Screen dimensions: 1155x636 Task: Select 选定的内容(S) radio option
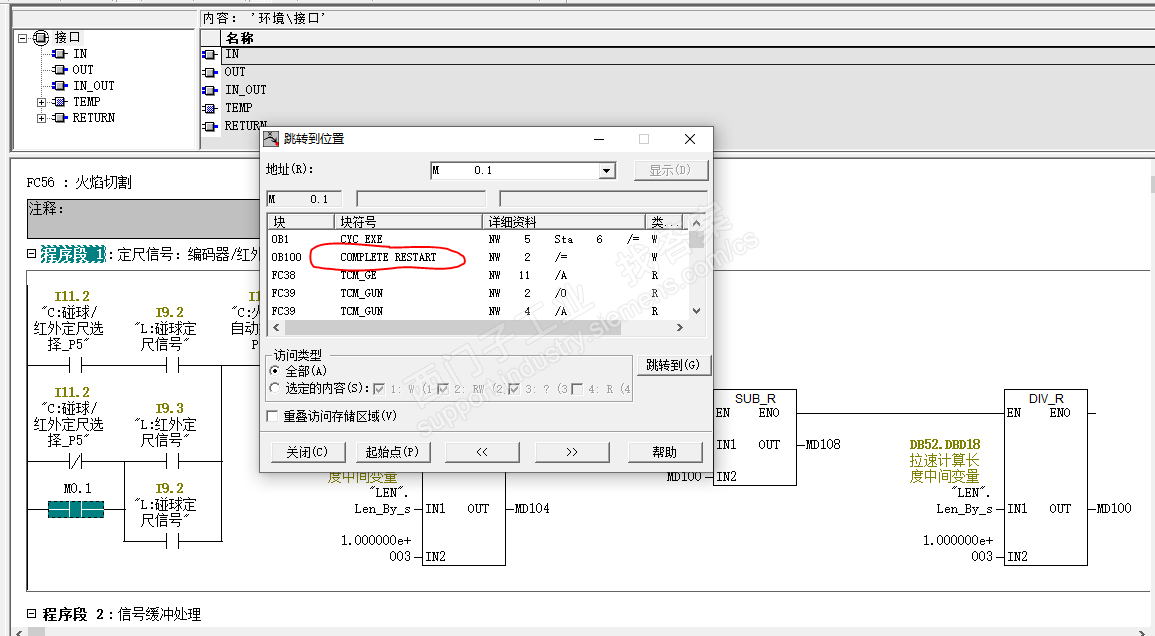pos(275,388)
